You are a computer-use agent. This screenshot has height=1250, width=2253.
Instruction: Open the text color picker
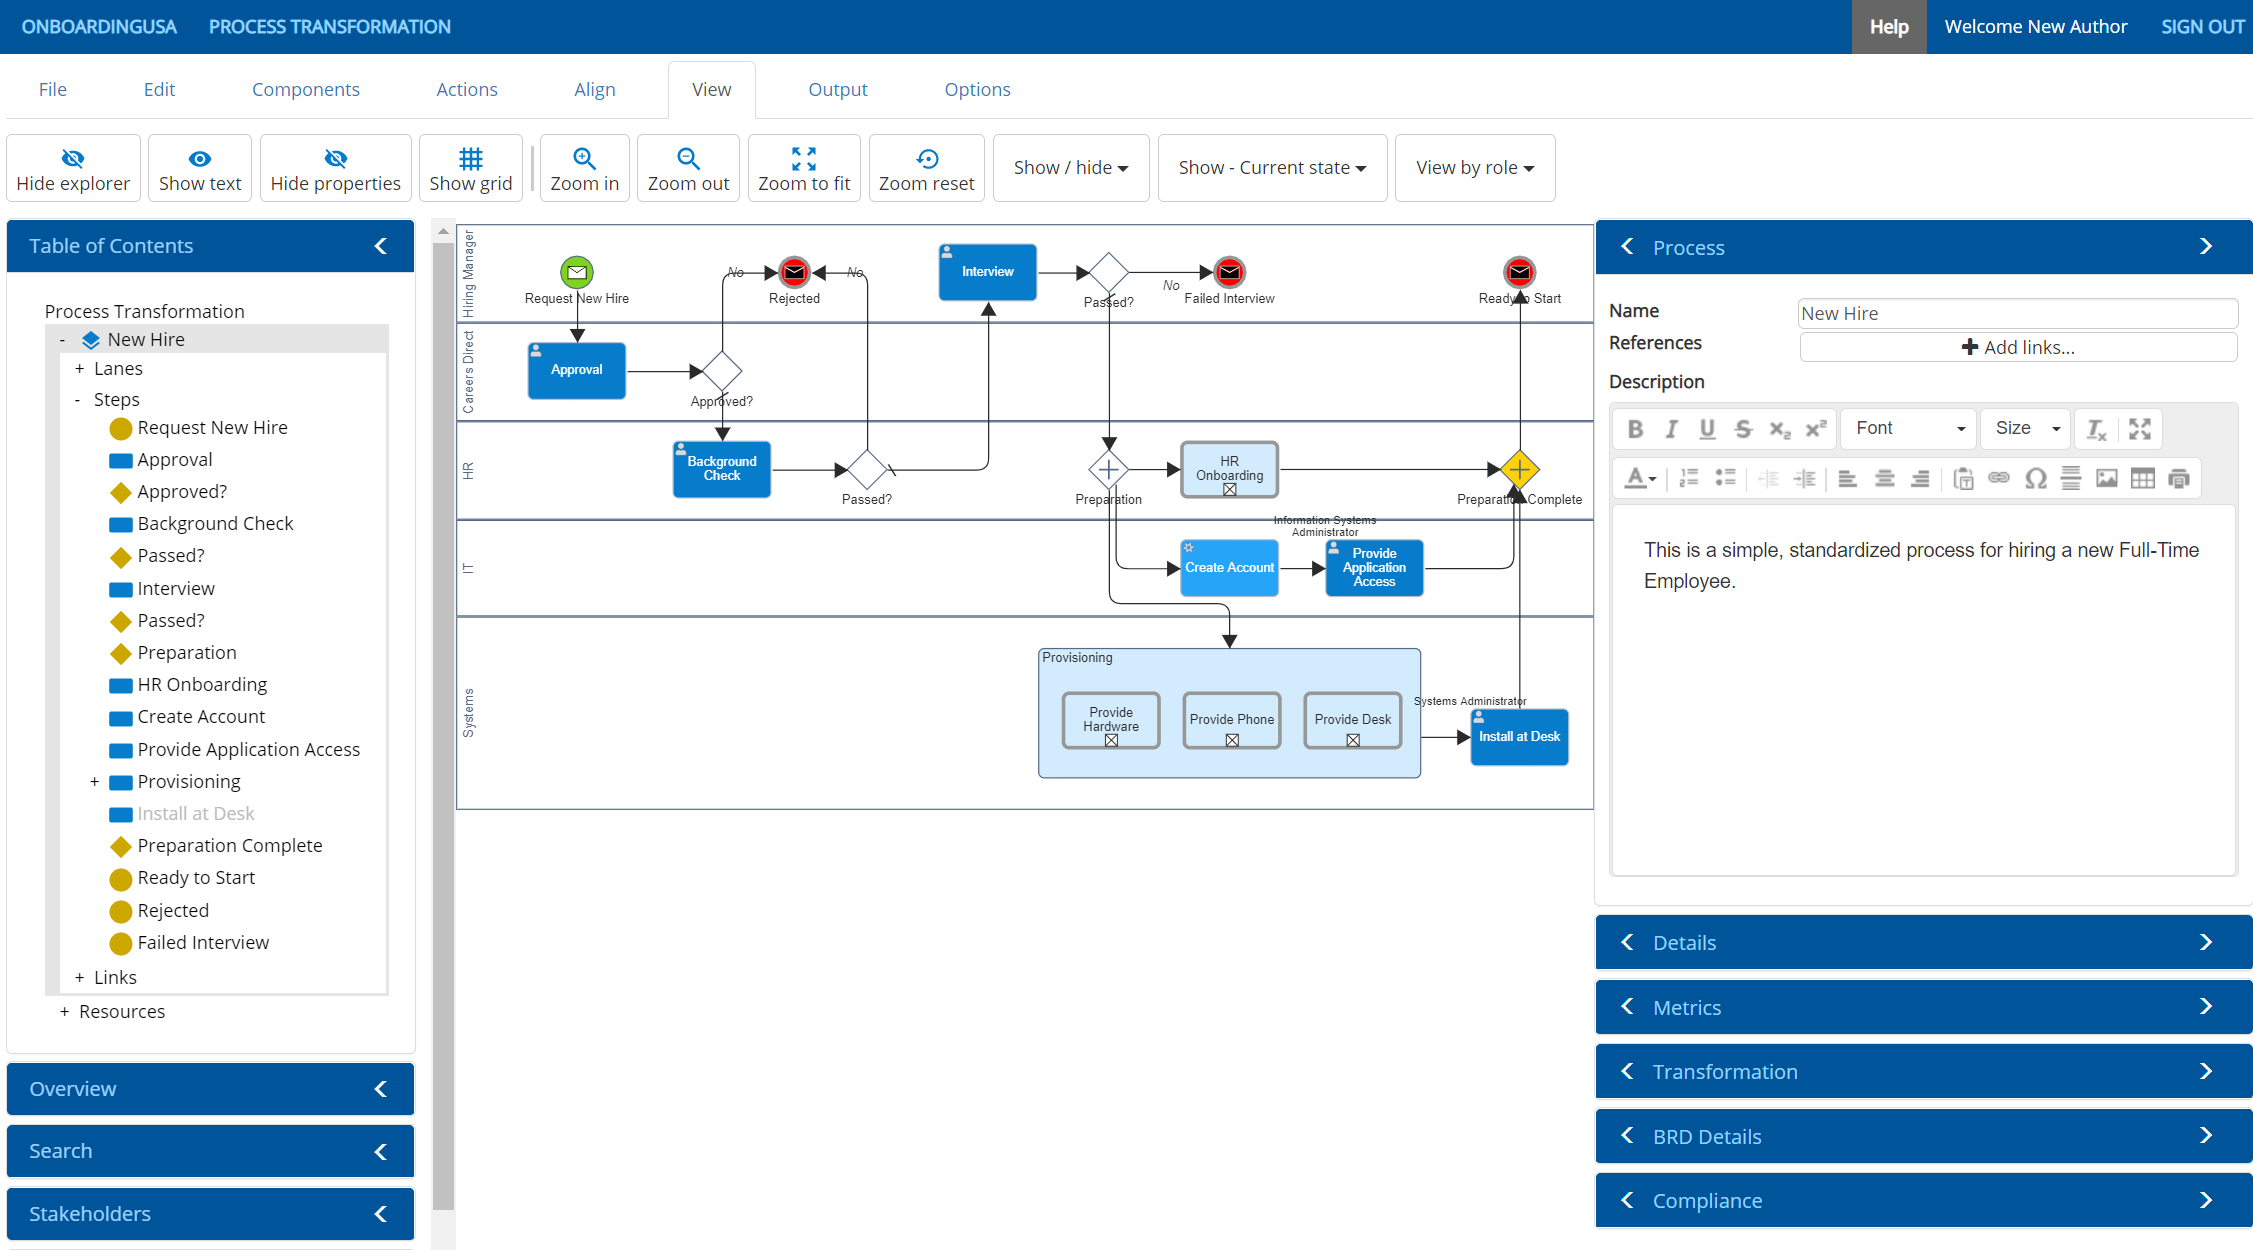coord(1639,479)
